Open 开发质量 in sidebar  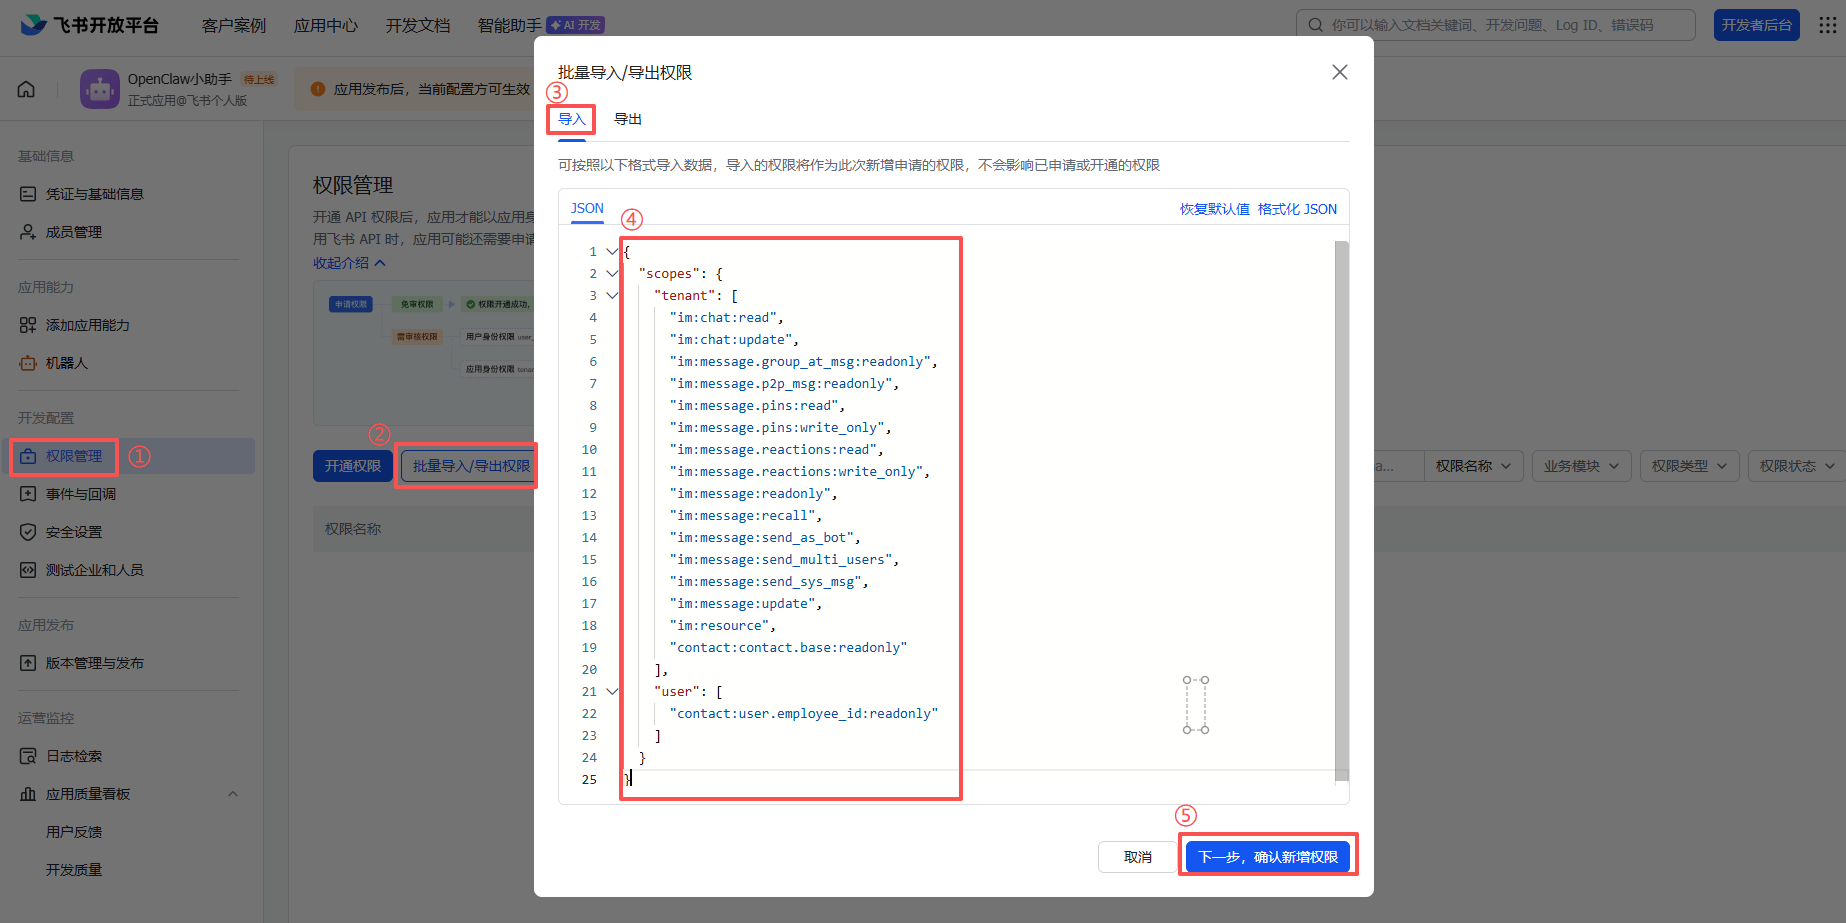point(74,870)
